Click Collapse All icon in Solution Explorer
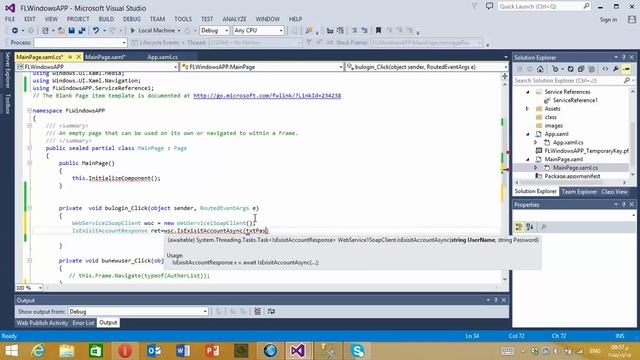Image resolution: width=640 pixels, height=360 pixels. (581, 69)
